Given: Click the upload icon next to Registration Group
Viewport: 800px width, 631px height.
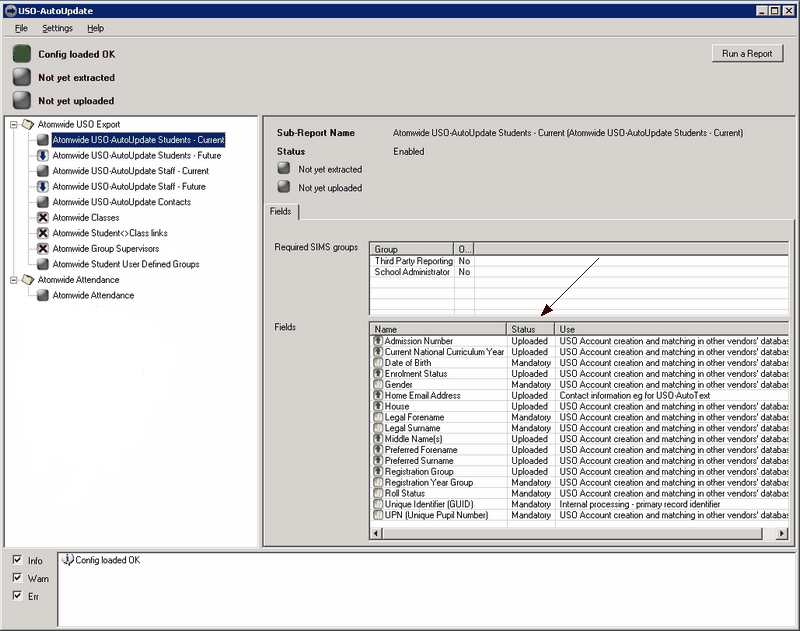Looking at the screenshot, I should point(378,471).
